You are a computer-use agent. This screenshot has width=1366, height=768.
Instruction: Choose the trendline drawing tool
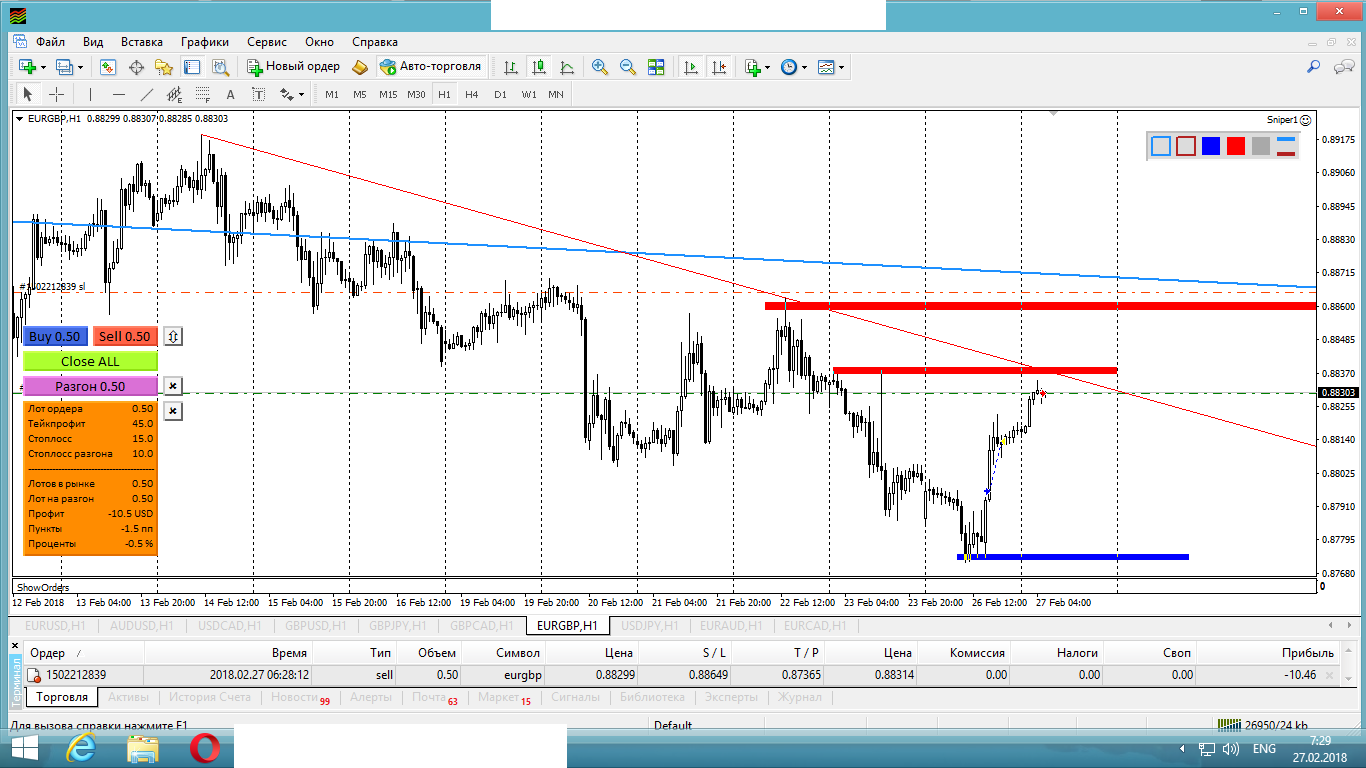pos(147,94)
